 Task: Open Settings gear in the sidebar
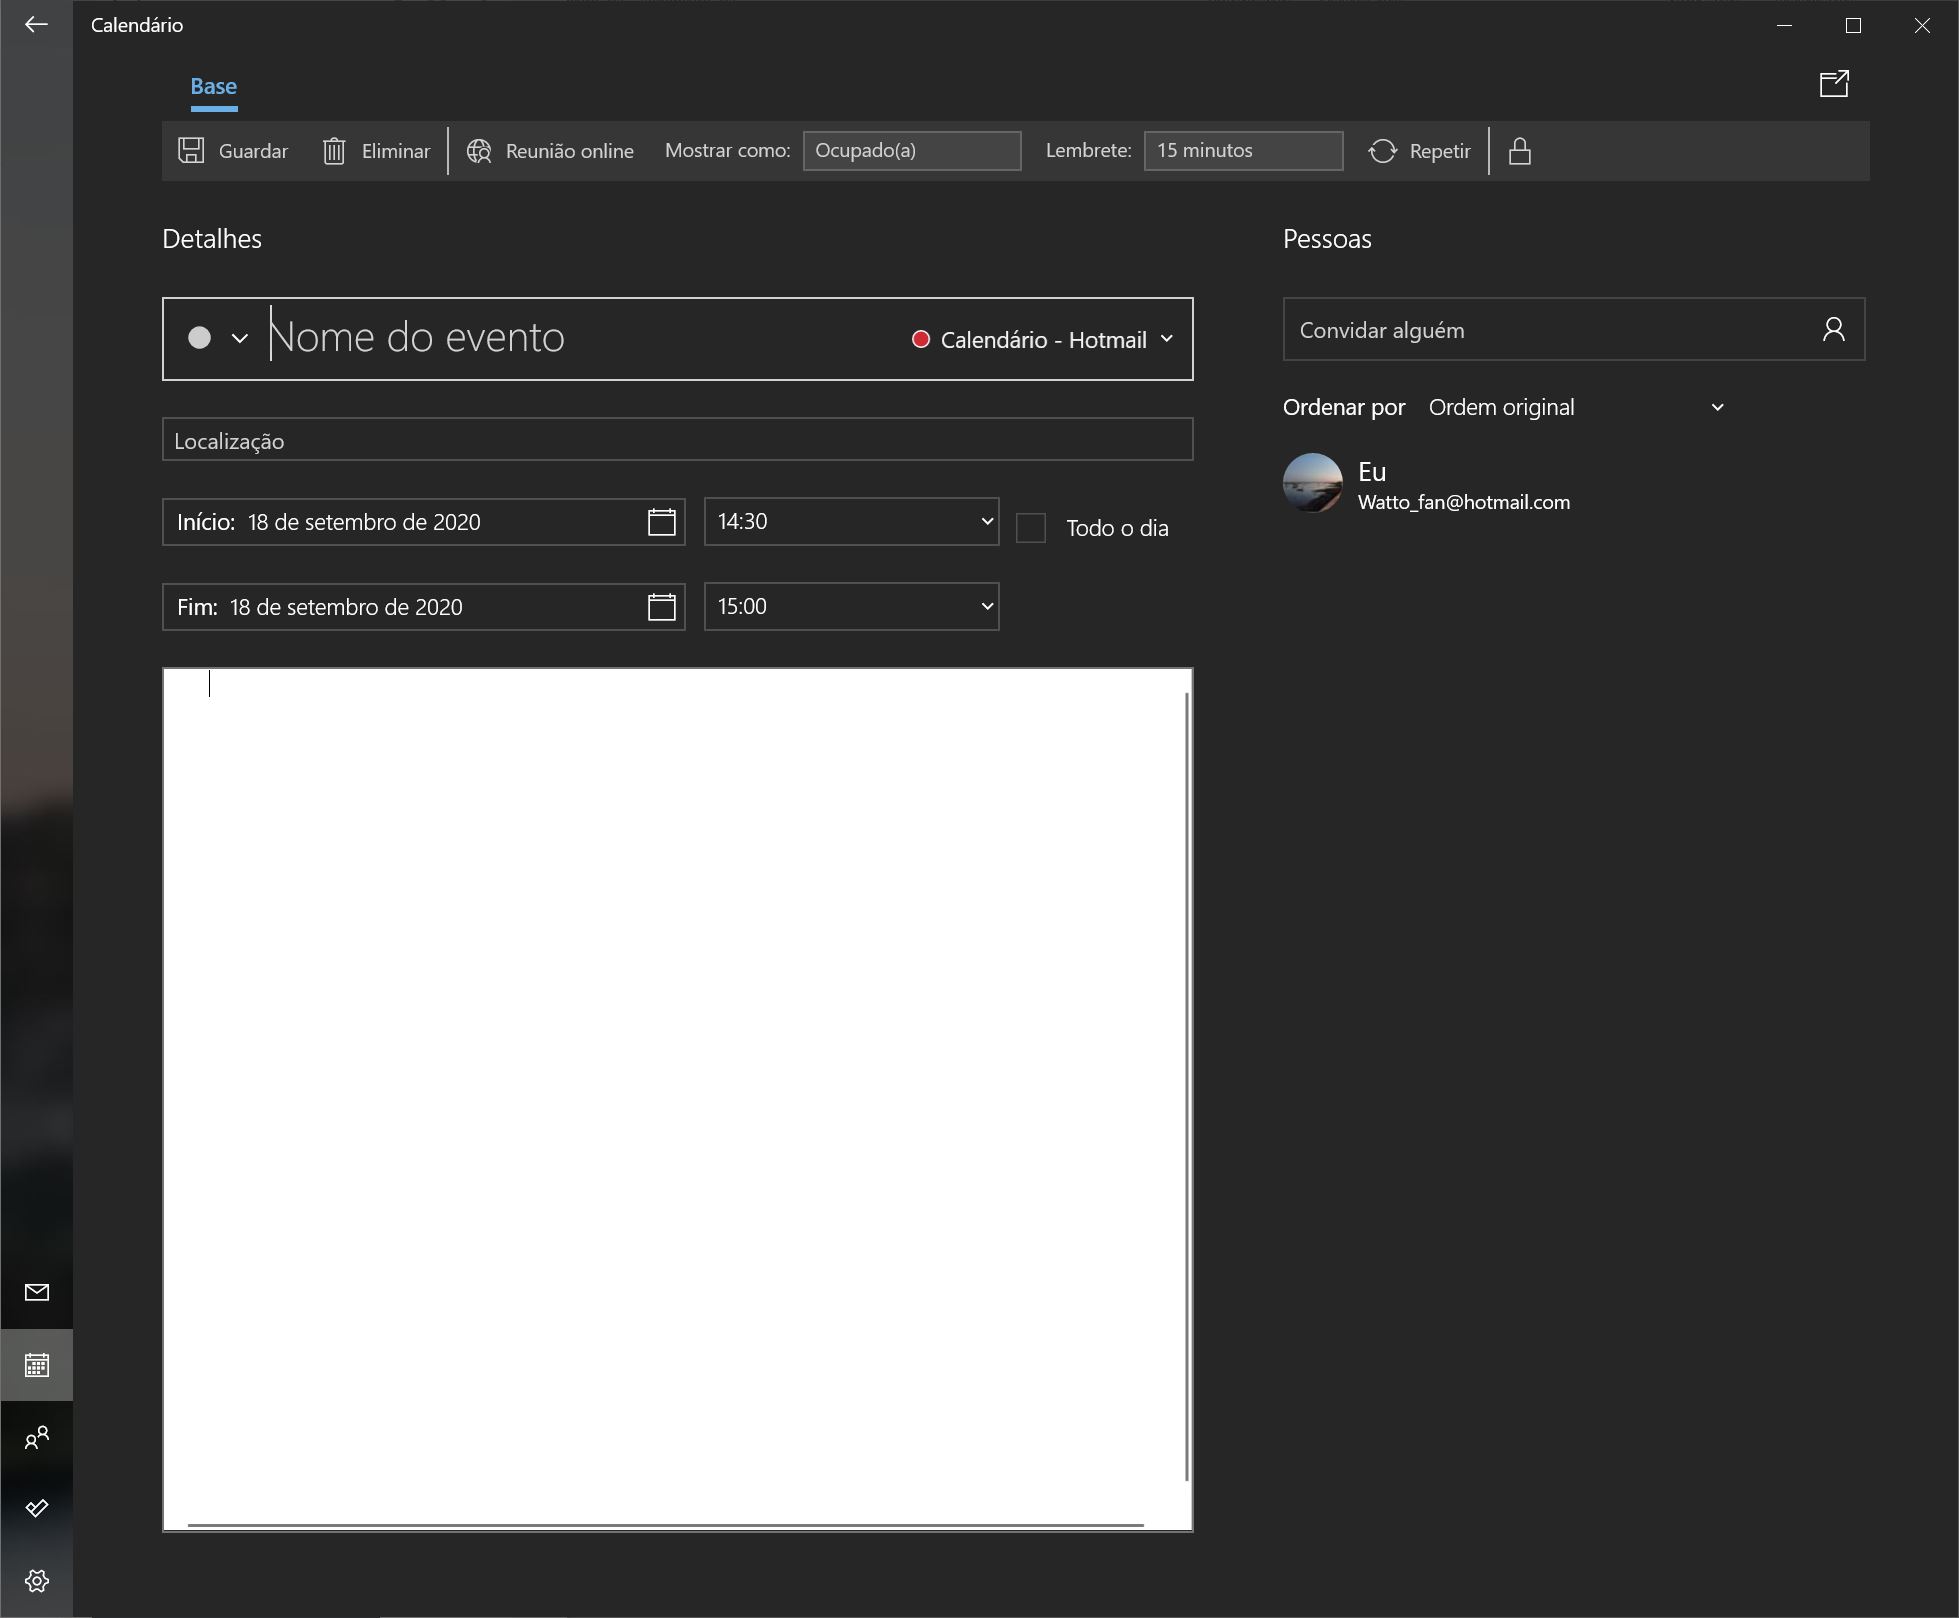coord(37,1580)
